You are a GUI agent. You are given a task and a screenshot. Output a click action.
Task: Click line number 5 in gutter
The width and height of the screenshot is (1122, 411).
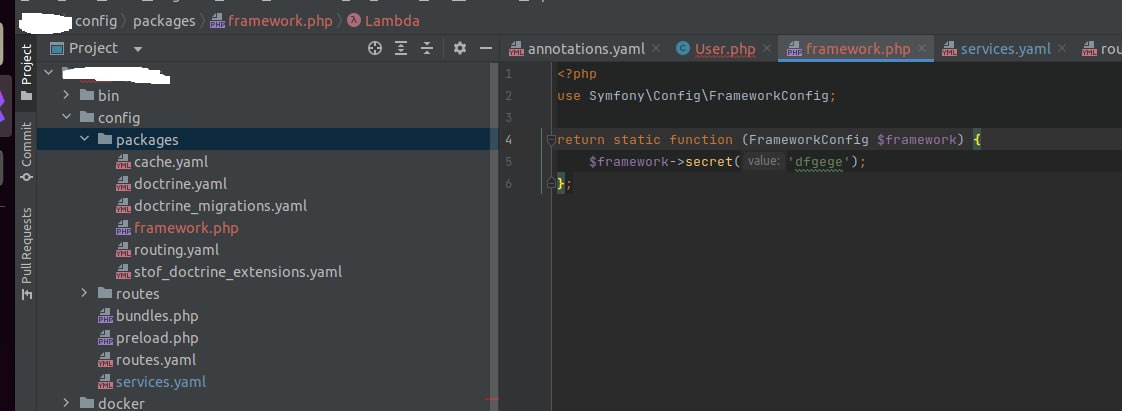click(x=508, y=162)
